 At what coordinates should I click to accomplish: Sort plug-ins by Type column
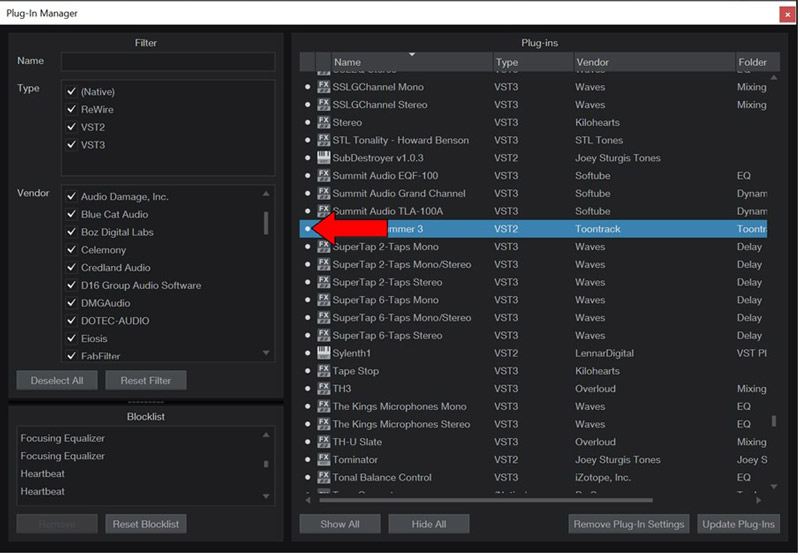[533, 62]
